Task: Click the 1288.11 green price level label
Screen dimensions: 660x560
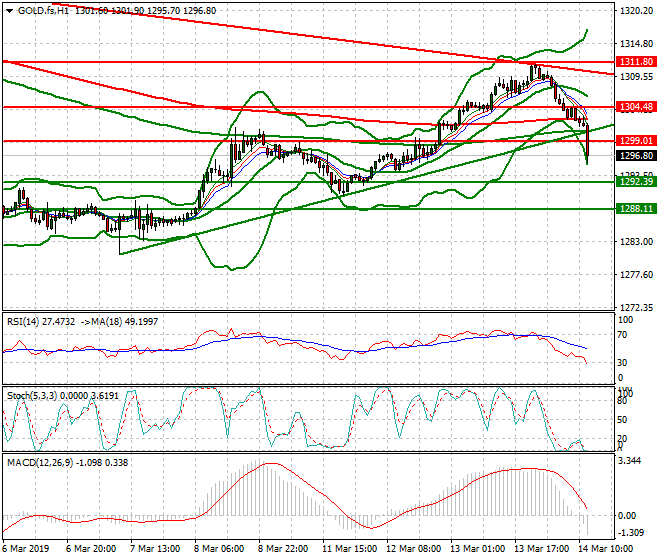Action: [x=636, y=209]
